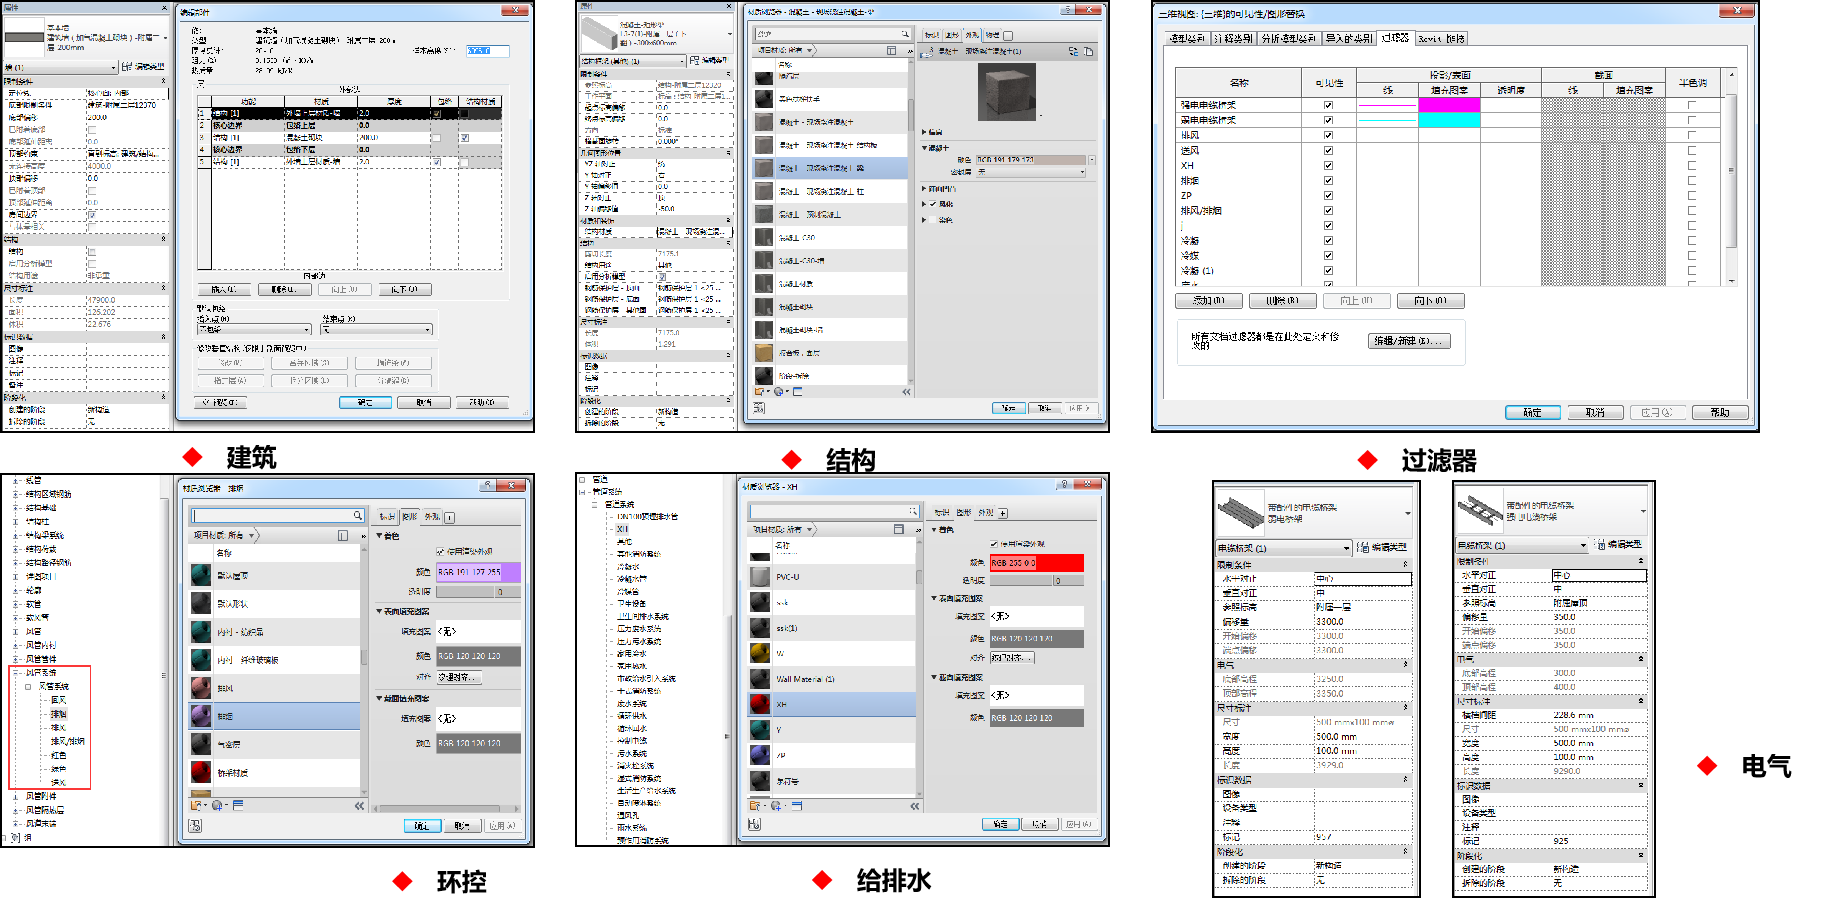Image resolution: width=1837 pixels, height=902 pixels.
Task: Toggle halftone checkbox for the first filter row
Action: [1691, 105]
